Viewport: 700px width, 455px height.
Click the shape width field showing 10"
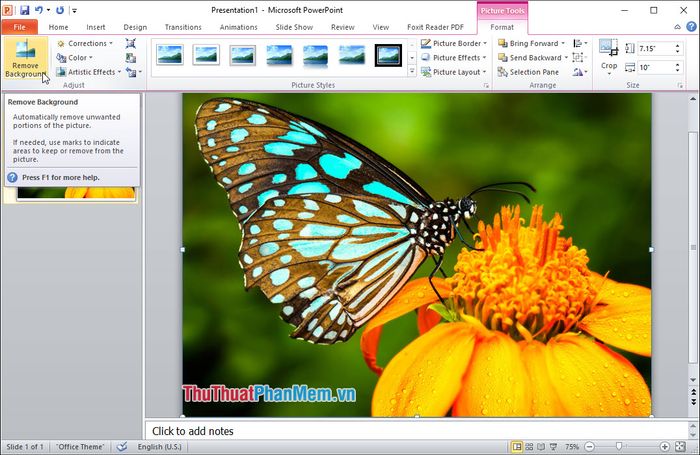click(655, 67)
